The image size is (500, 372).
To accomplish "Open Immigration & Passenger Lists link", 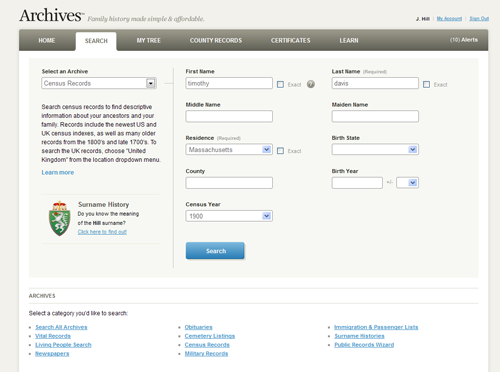I will point(376,327).
